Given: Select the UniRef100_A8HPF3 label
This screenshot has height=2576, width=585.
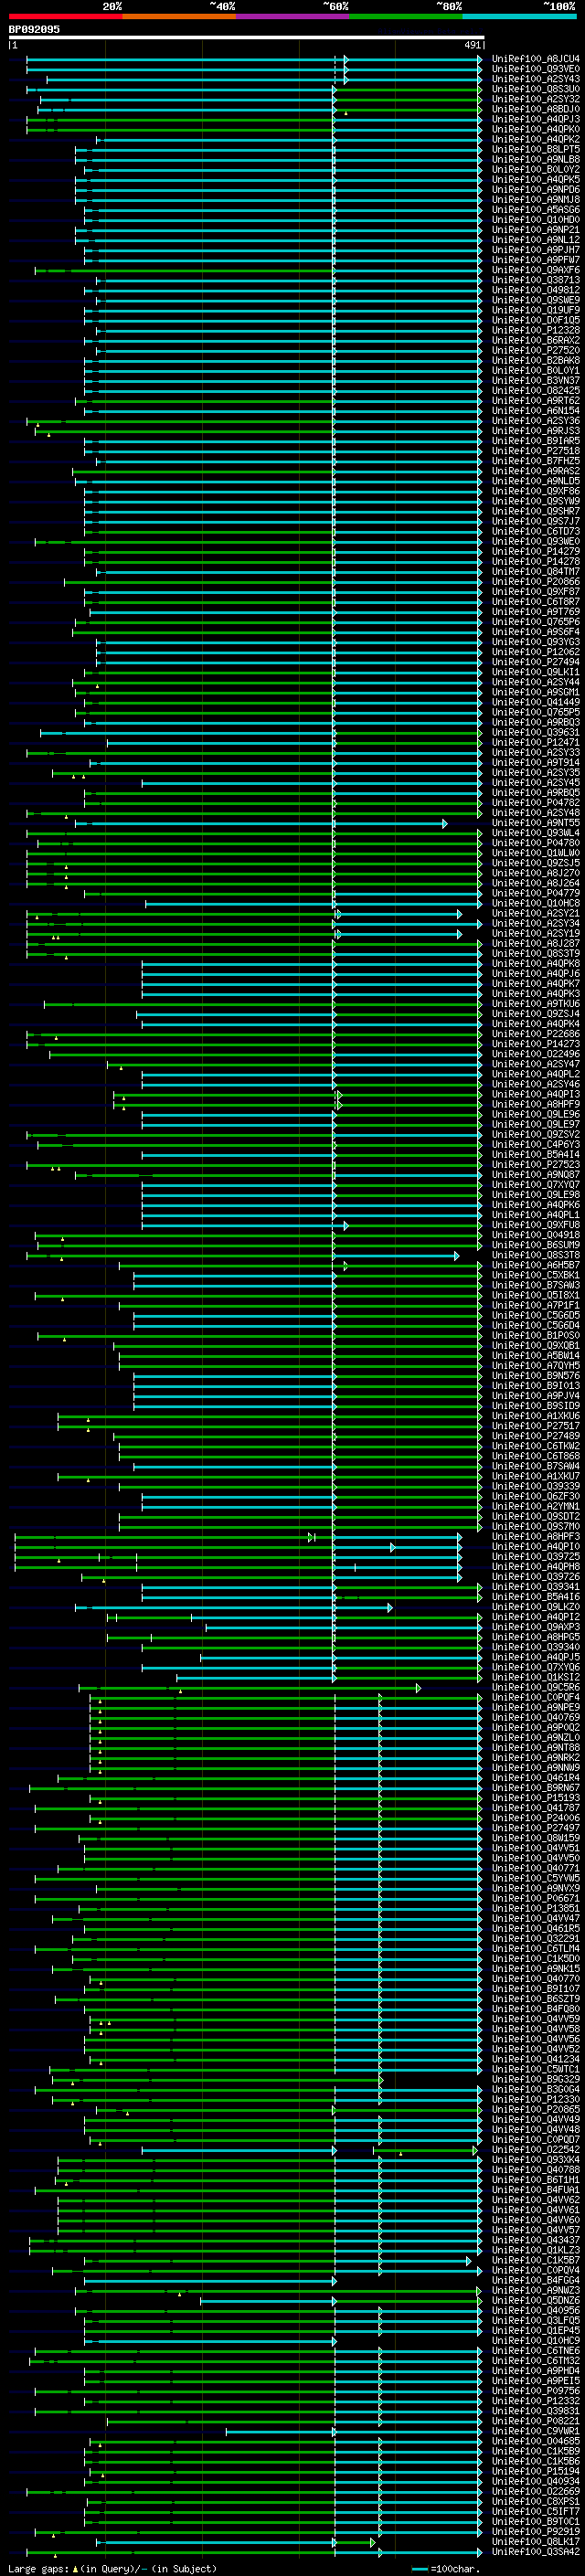Looking at the screenshot, I should pos(536,1537).
